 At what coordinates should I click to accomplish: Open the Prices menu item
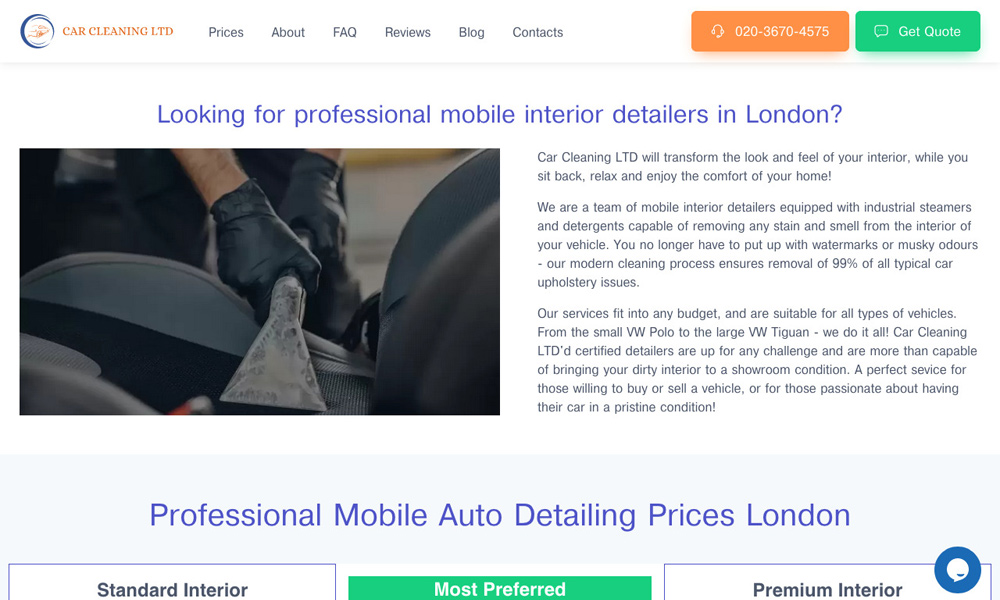[226, 33]
